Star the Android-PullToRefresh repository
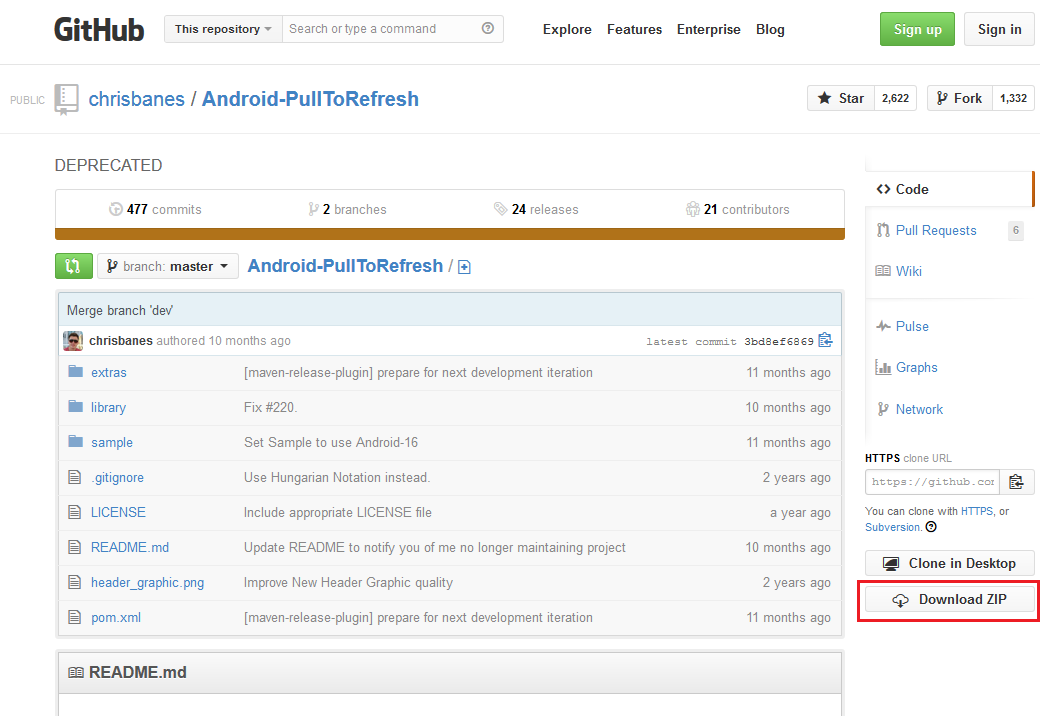Viewport: 1040px width, 716px height. click(x=841, y=98)
